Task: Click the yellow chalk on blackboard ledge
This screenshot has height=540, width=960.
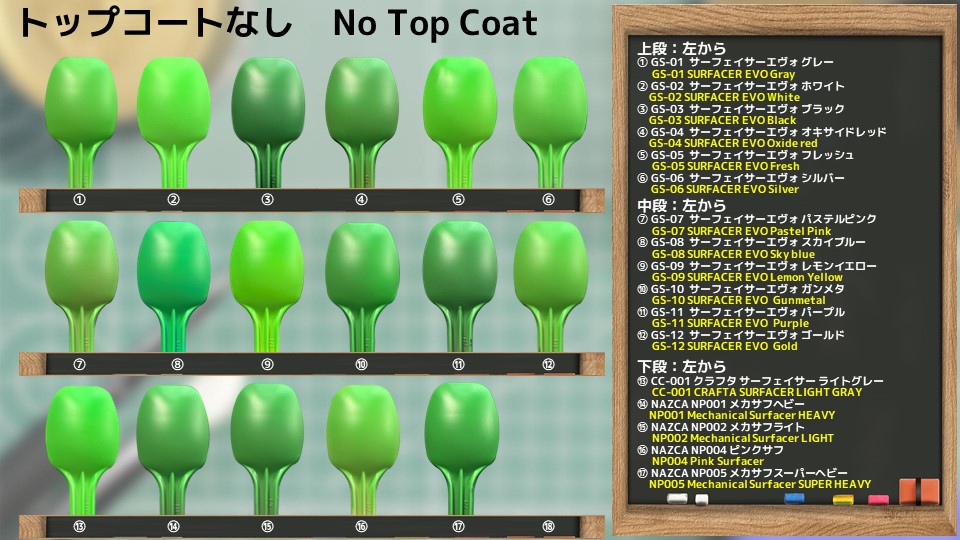Action: pyautogui.click(x=843, y=500)
